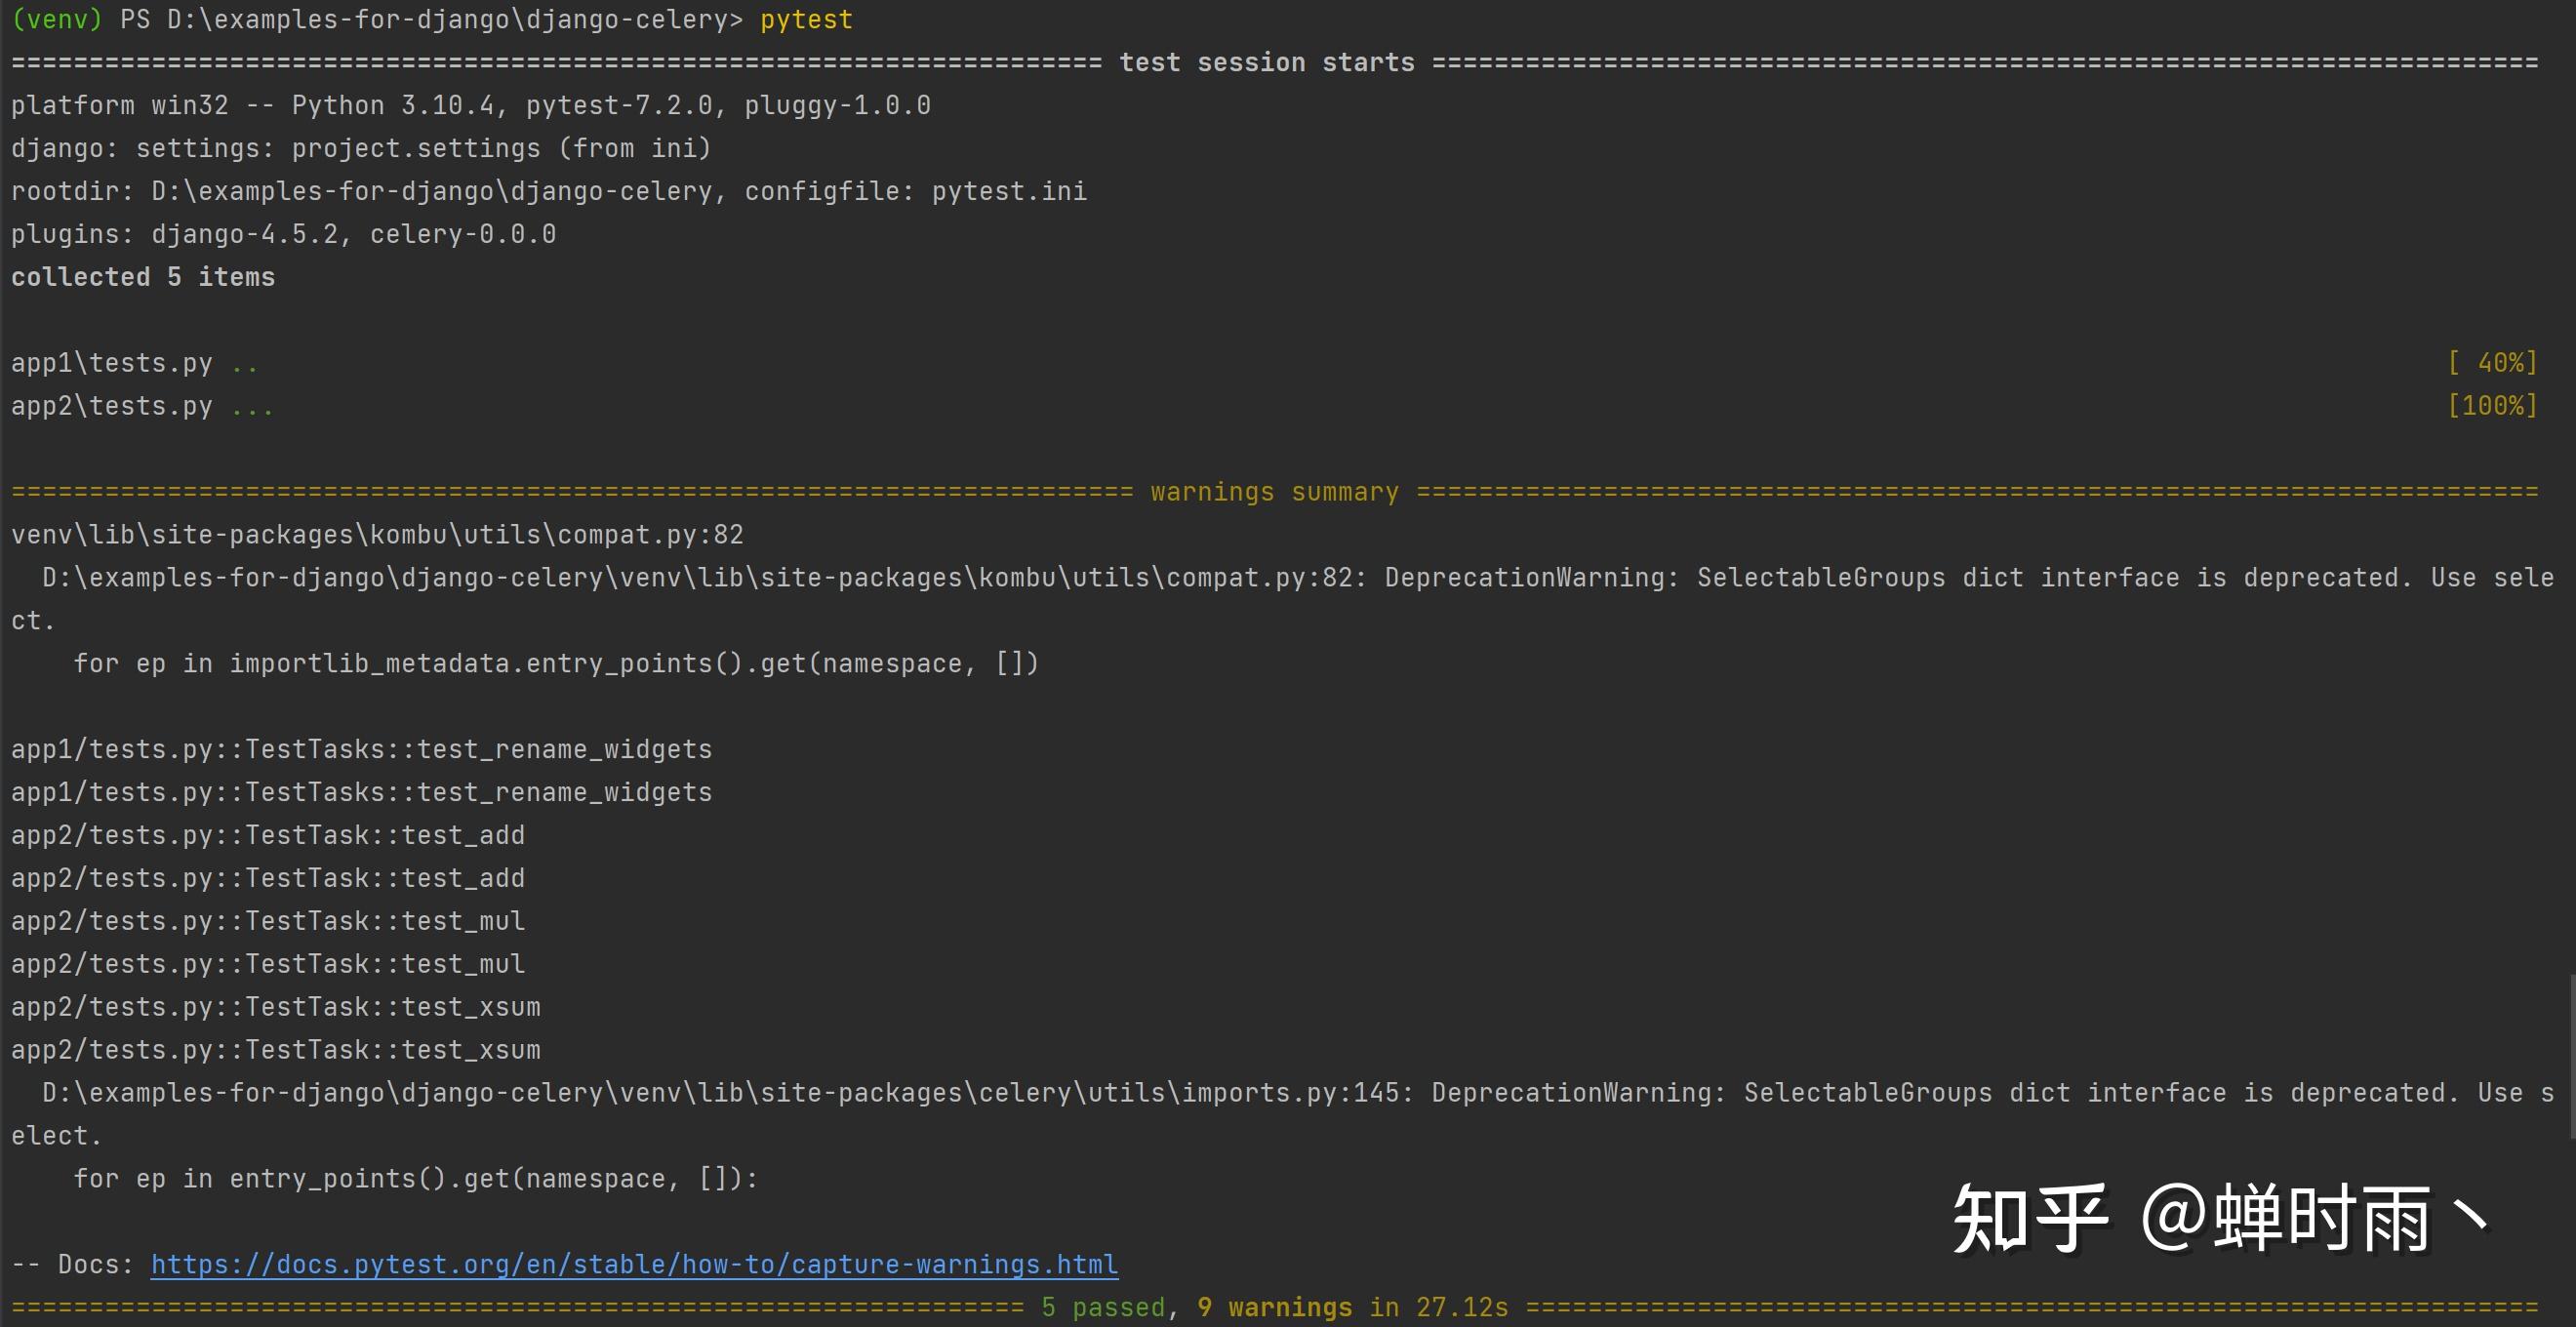The height and width of the screenshot is (1327, 2576).
Task: Click the first test_rename_widgets test entry
Action: pos(361,749)
